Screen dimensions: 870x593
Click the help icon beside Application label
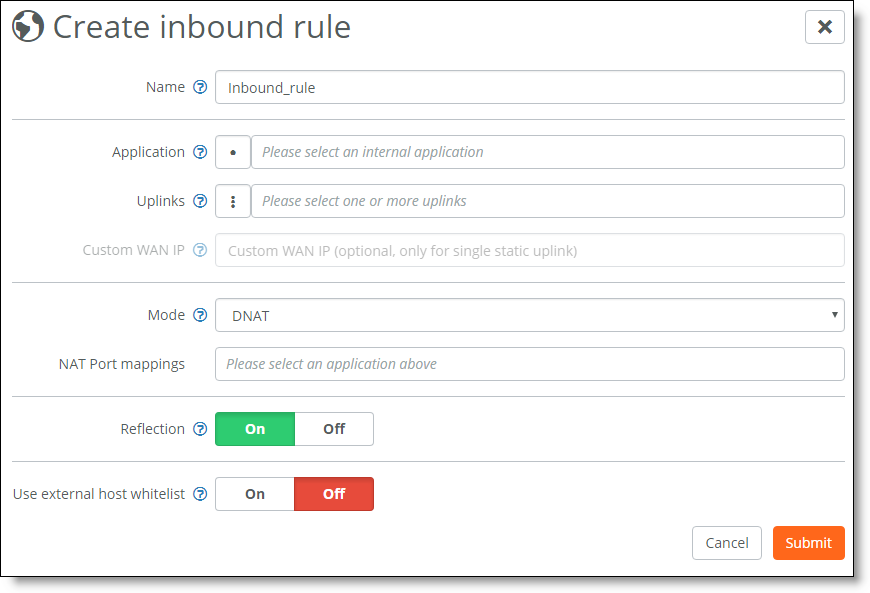tap(200, 152)
